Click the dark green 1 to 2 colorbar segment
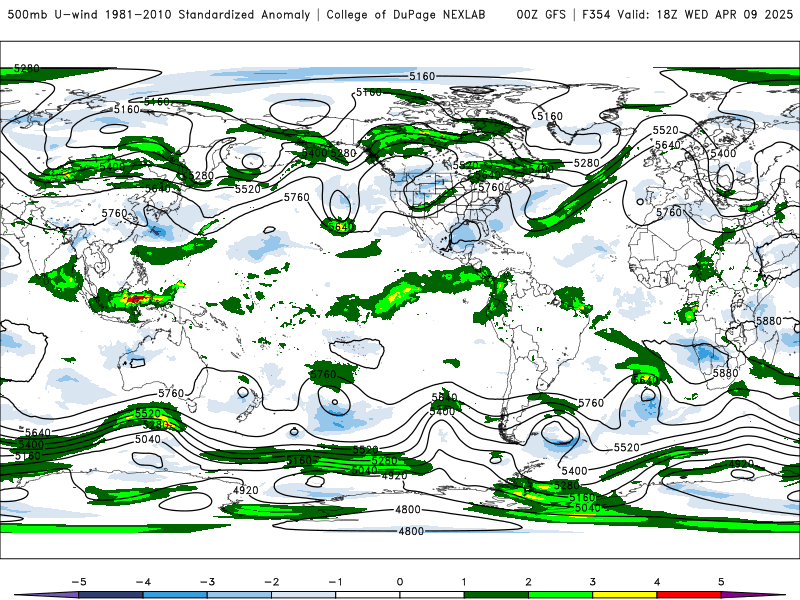Image resolution: width=800 pixels, height=600 pixels. coord(496,595)
